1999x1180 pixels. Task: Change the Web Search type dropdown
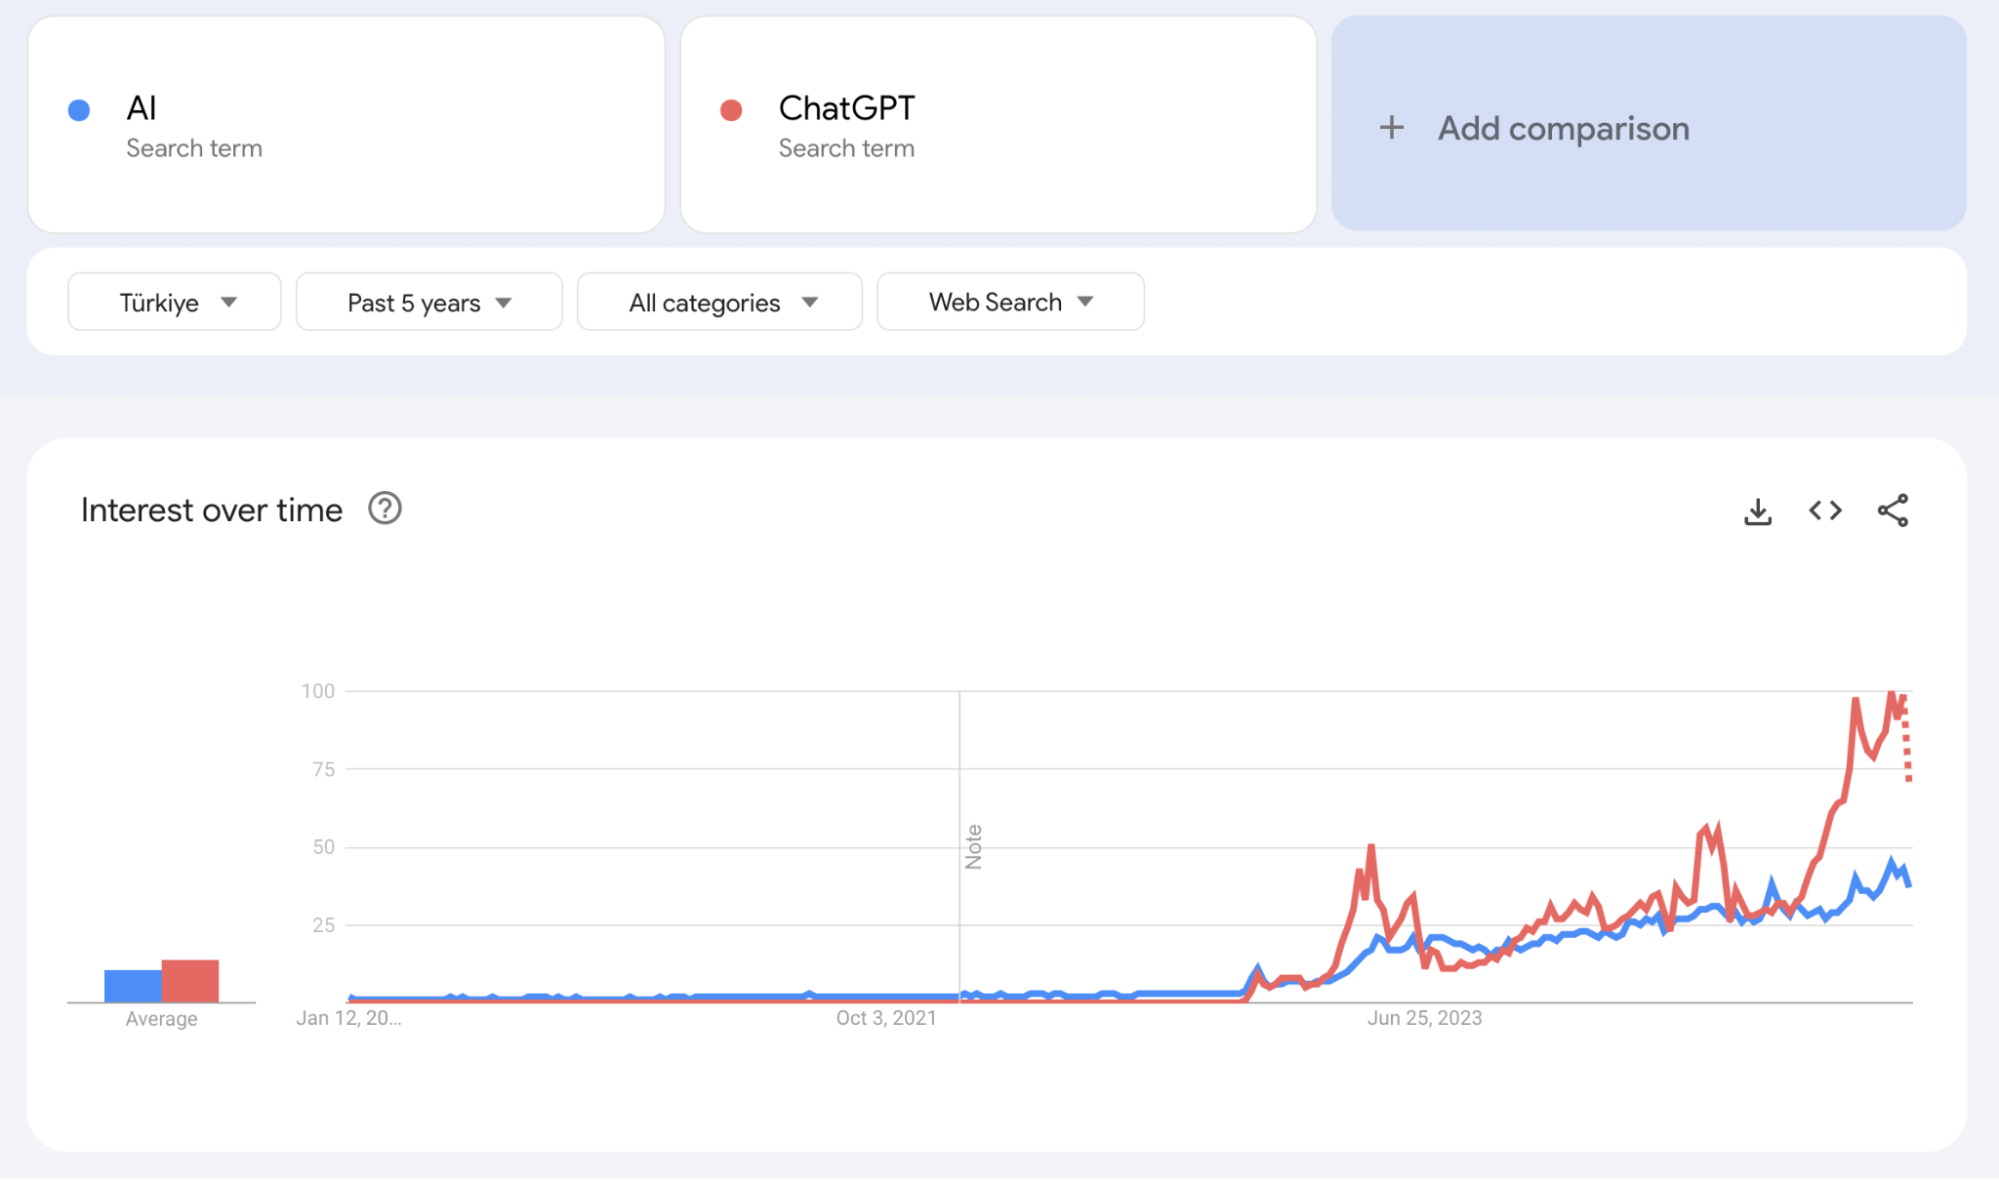(1010, 302)
